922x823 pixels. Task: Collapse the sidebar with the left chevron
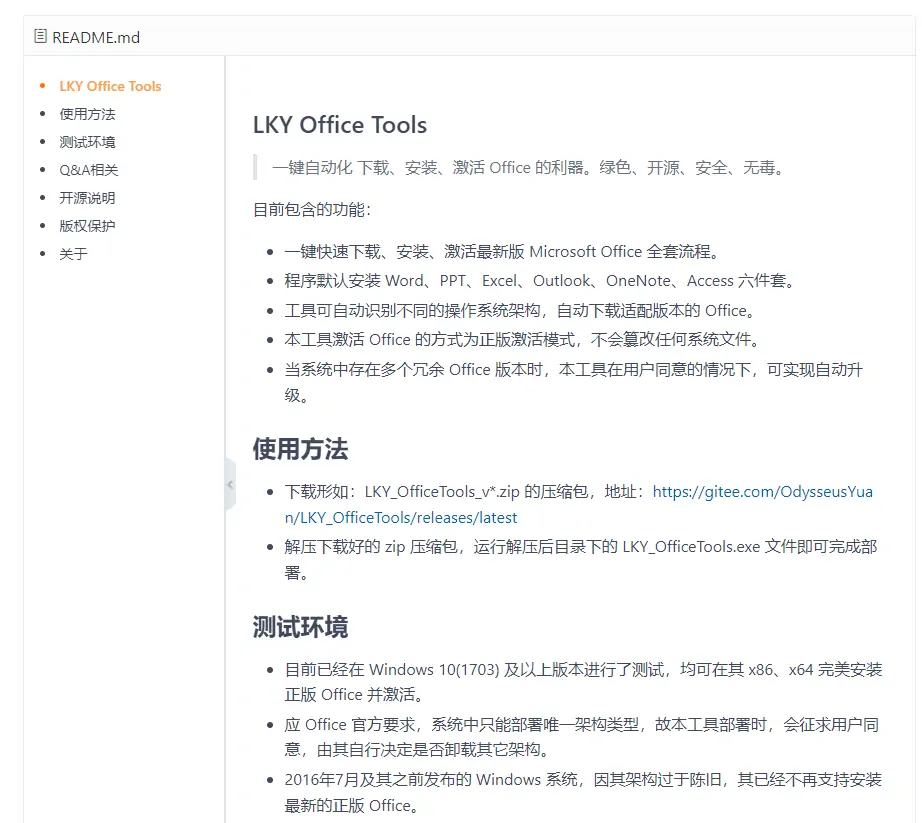(230, 483)
